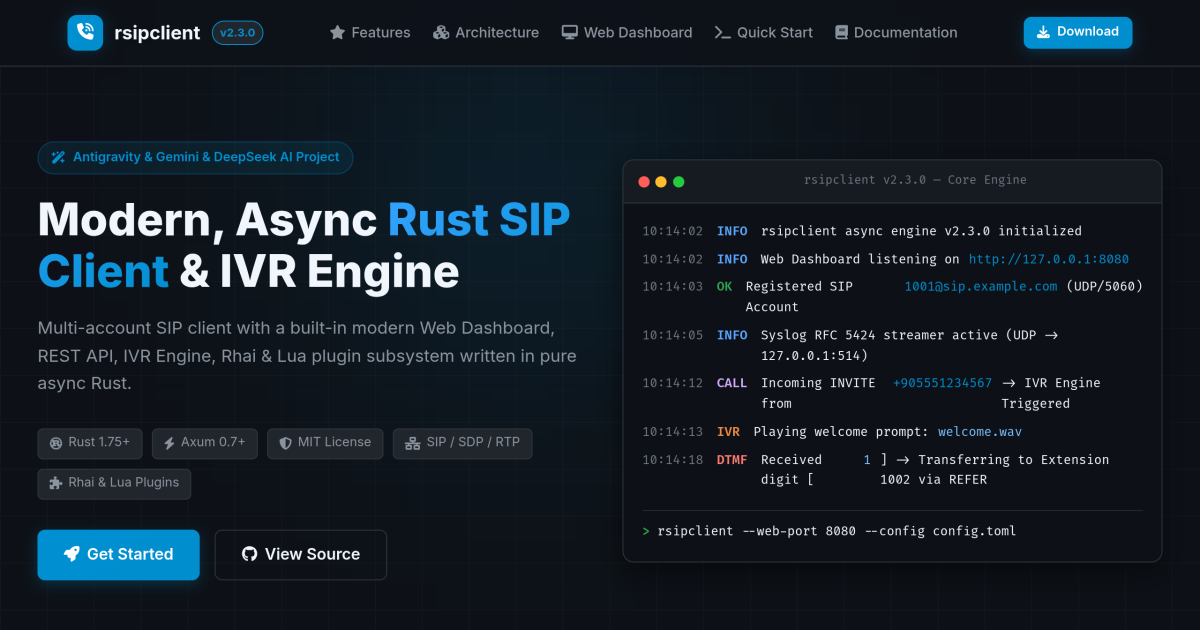The width and height of the screenshot is (1200, 630).
Task: Click the OK status label in terminal
Action: pyautogui.click(x=724, y=286)
